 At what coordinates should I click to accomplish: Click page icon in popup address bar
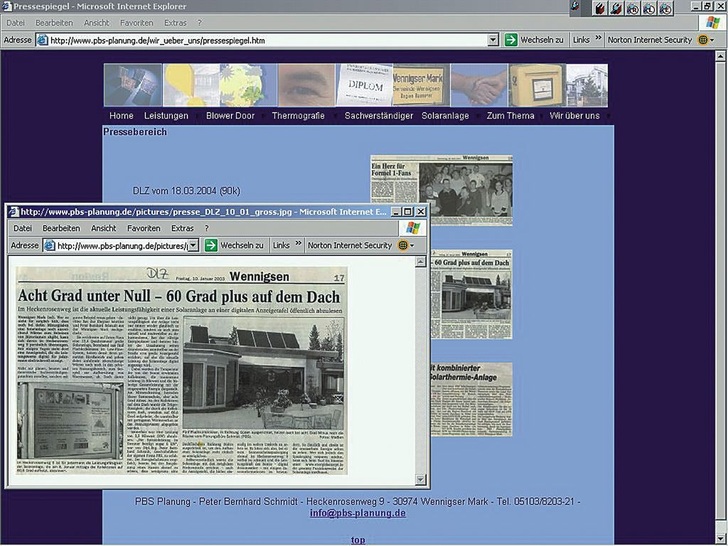[x=49, y=245]
